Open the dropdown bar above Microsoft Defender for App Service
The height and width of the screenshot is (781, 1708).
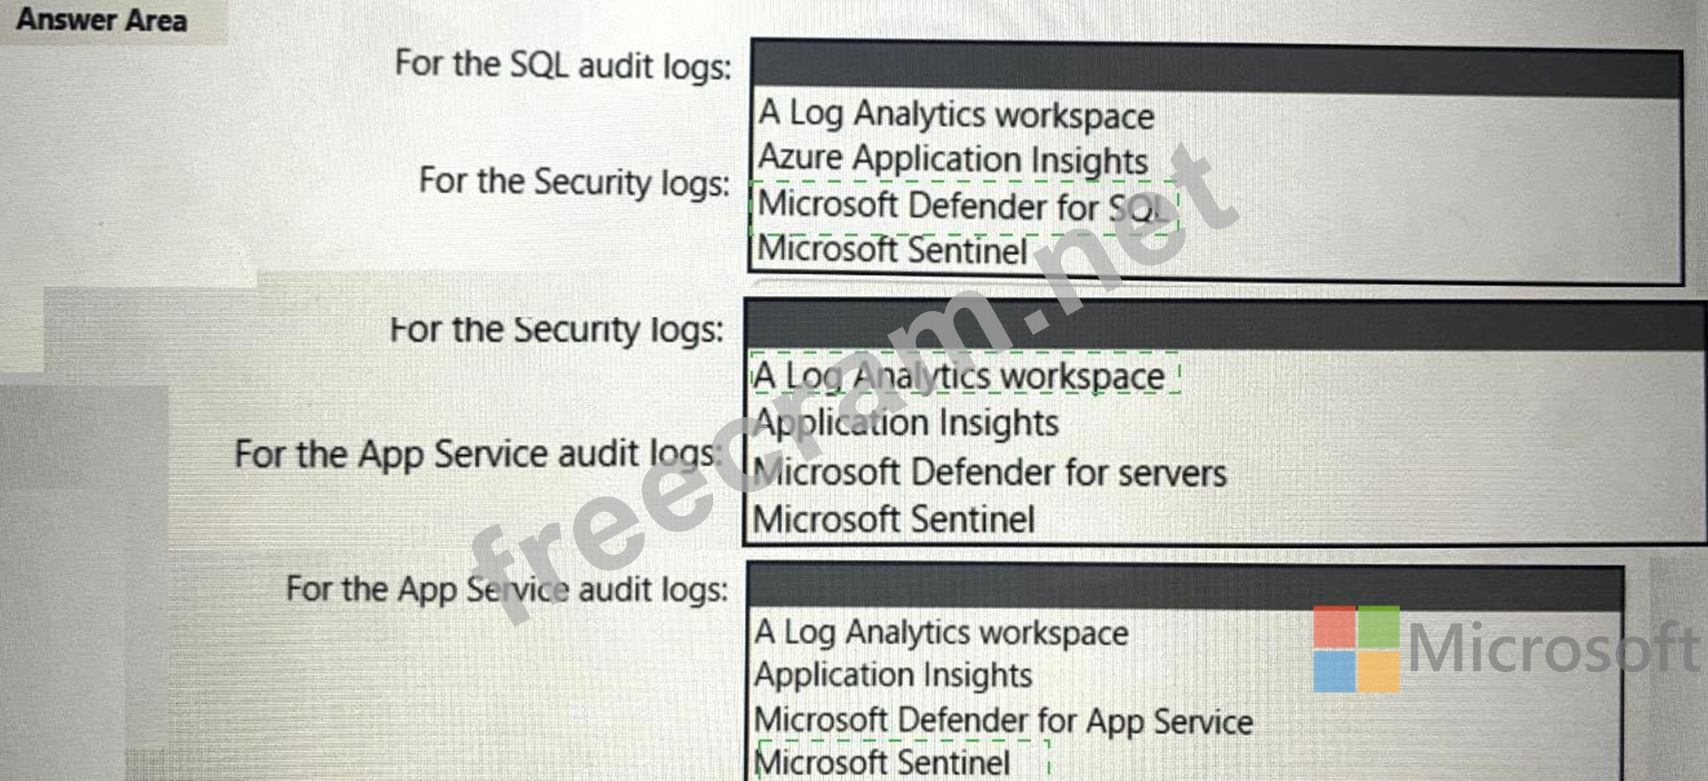tap(1185, 588)
